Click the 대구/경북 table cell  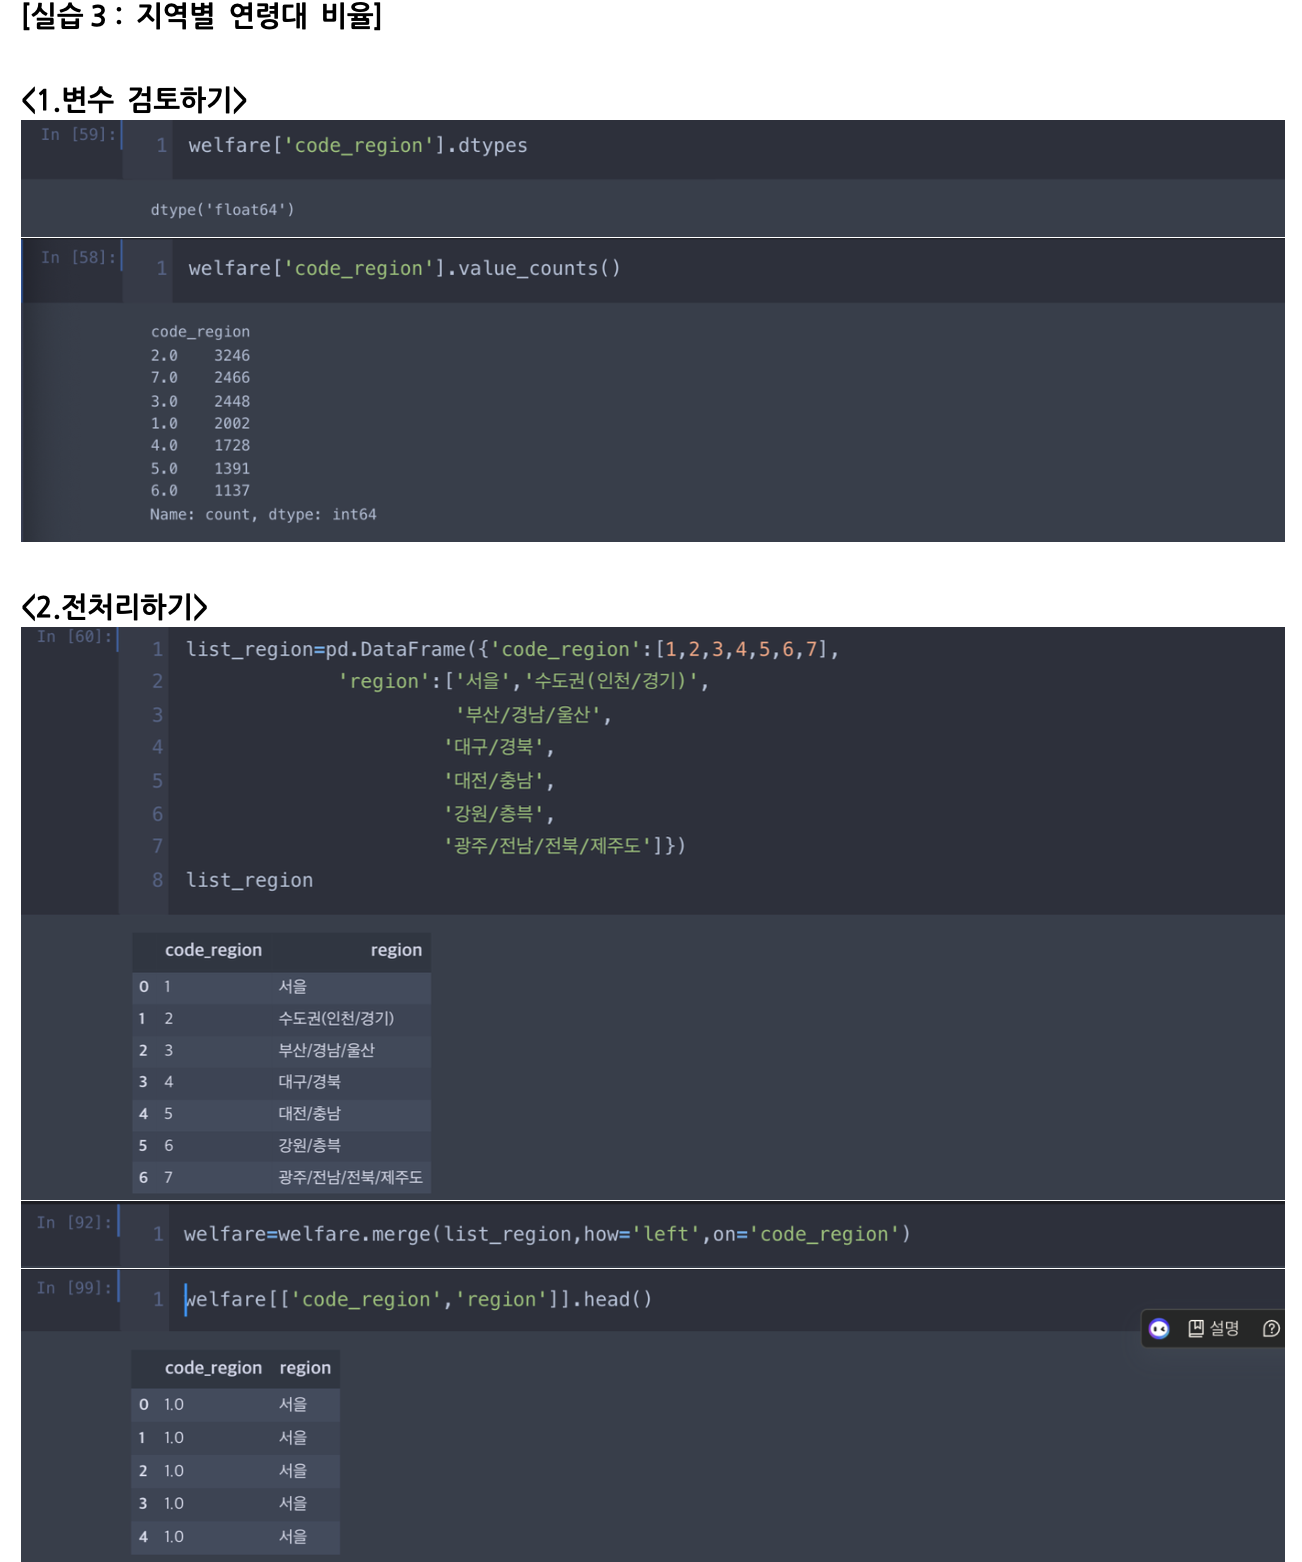pos(309,1081)
